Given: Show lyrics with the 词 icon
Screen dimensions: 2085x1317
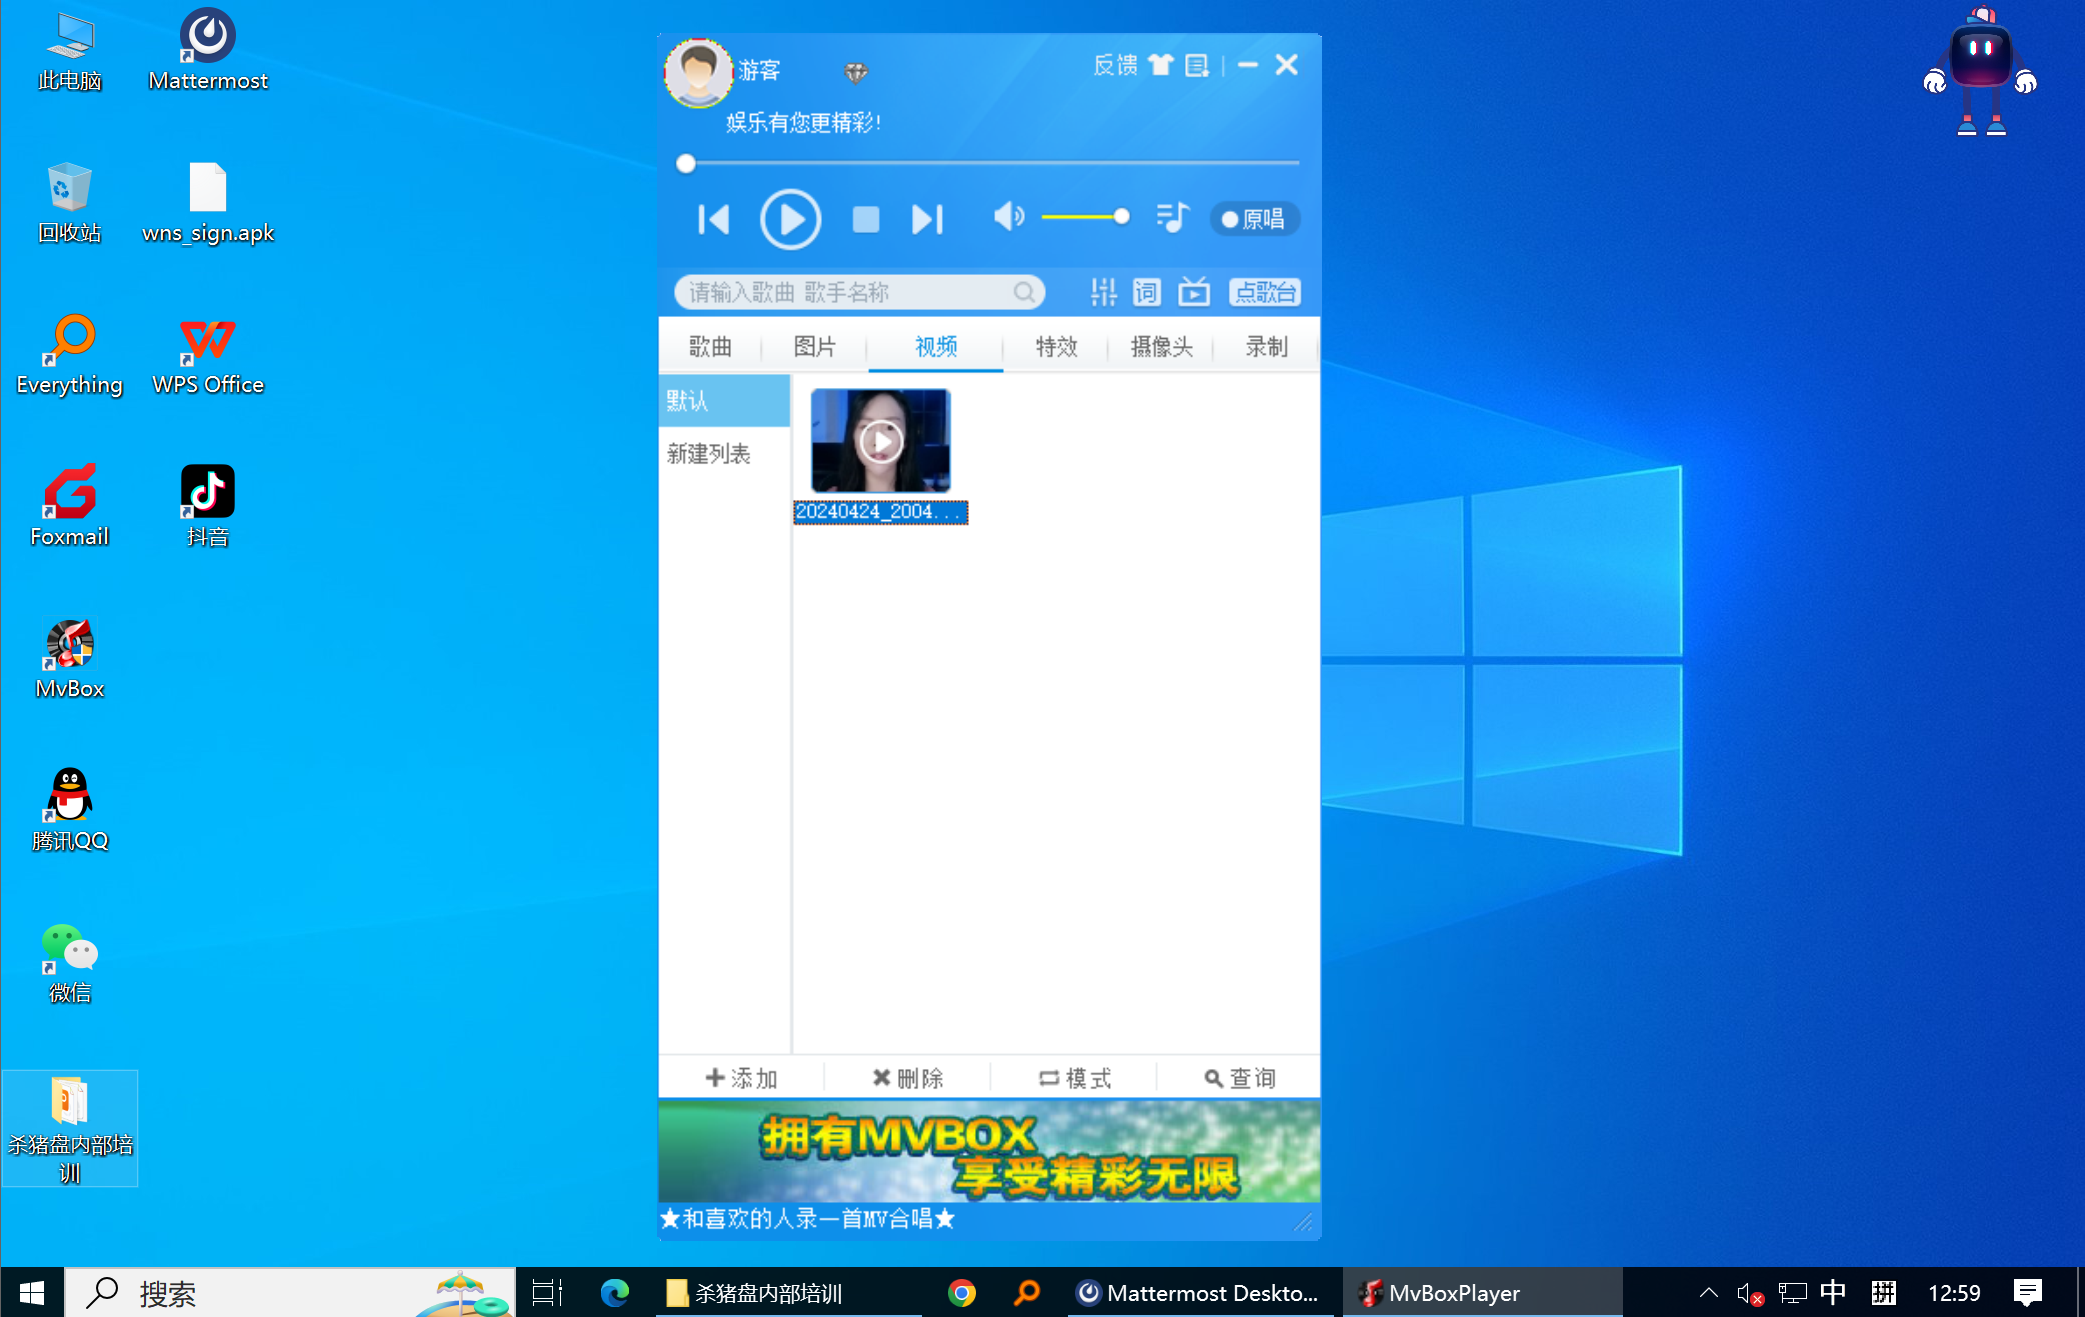Looking at the screenshot, I should tap(1147, 292).
